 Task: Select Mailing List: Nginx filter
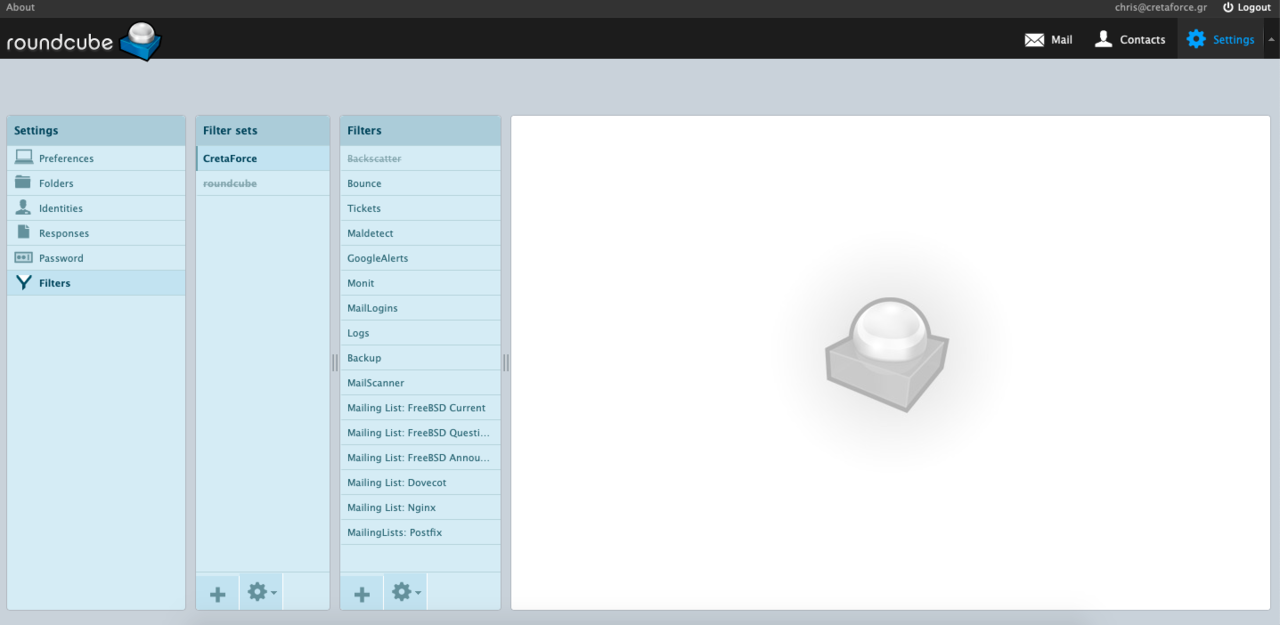pyautogui.click(x=420, y=508)
